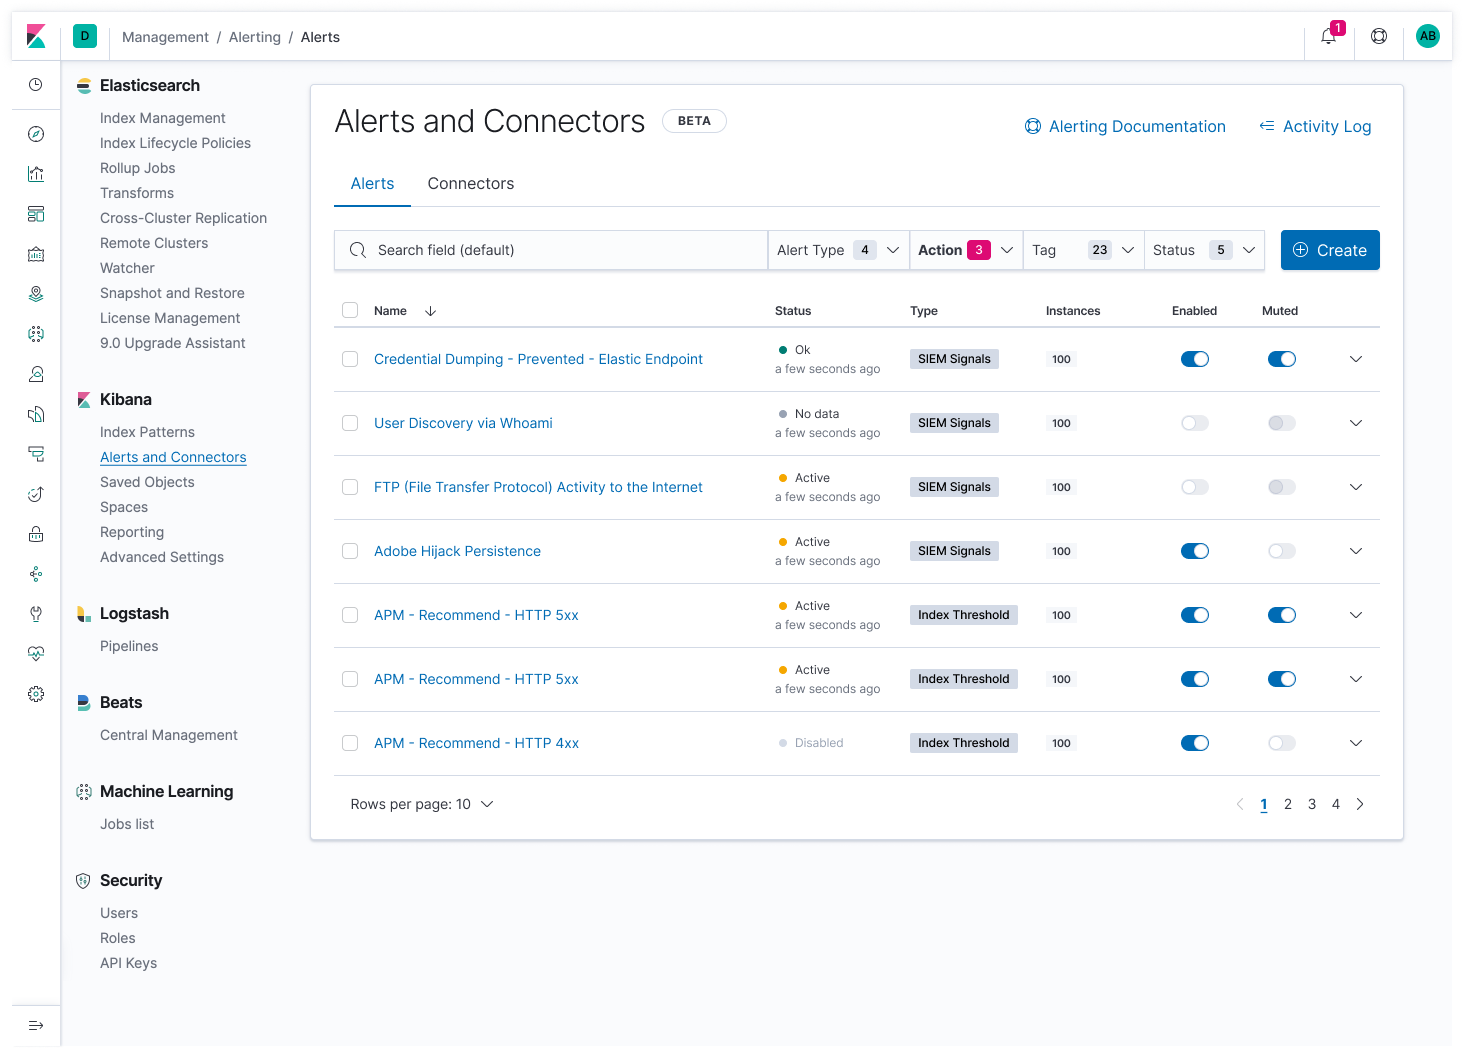
Task: Open the Alert Type filter dropdown
Action: pos(838,250)
